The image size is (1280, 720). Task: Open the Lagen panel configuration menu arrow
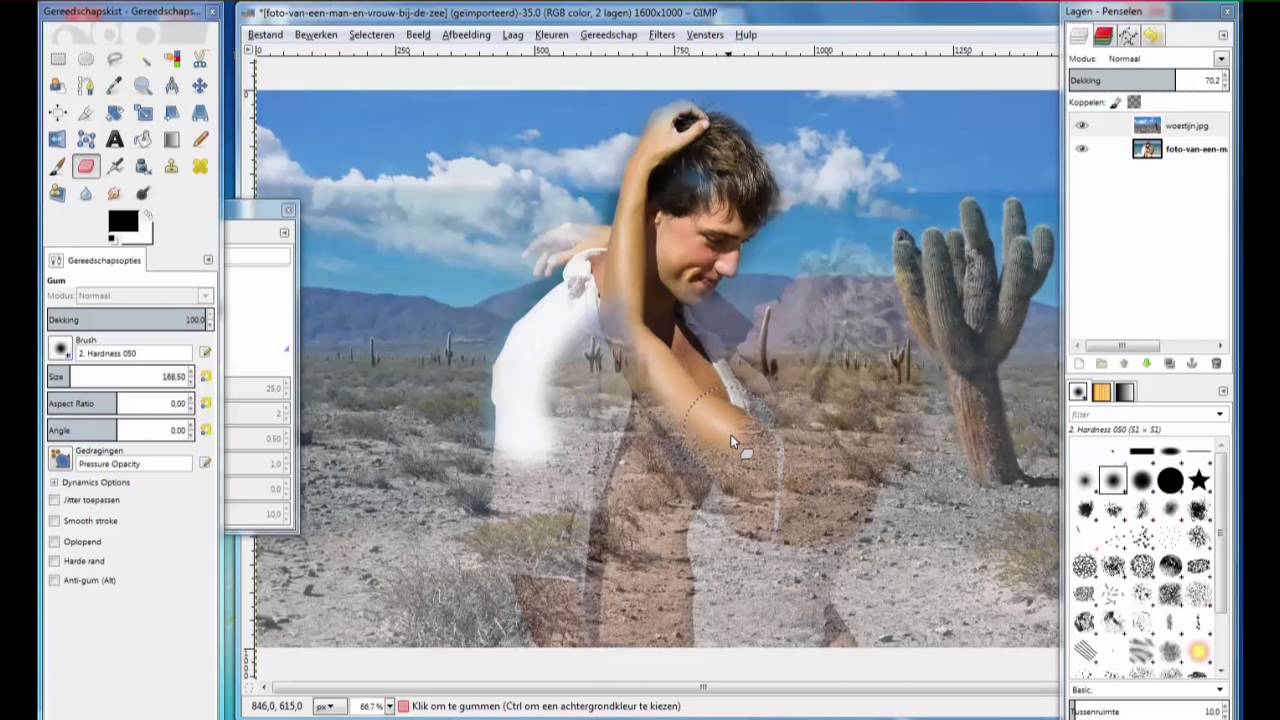[x=1222, y=35]
